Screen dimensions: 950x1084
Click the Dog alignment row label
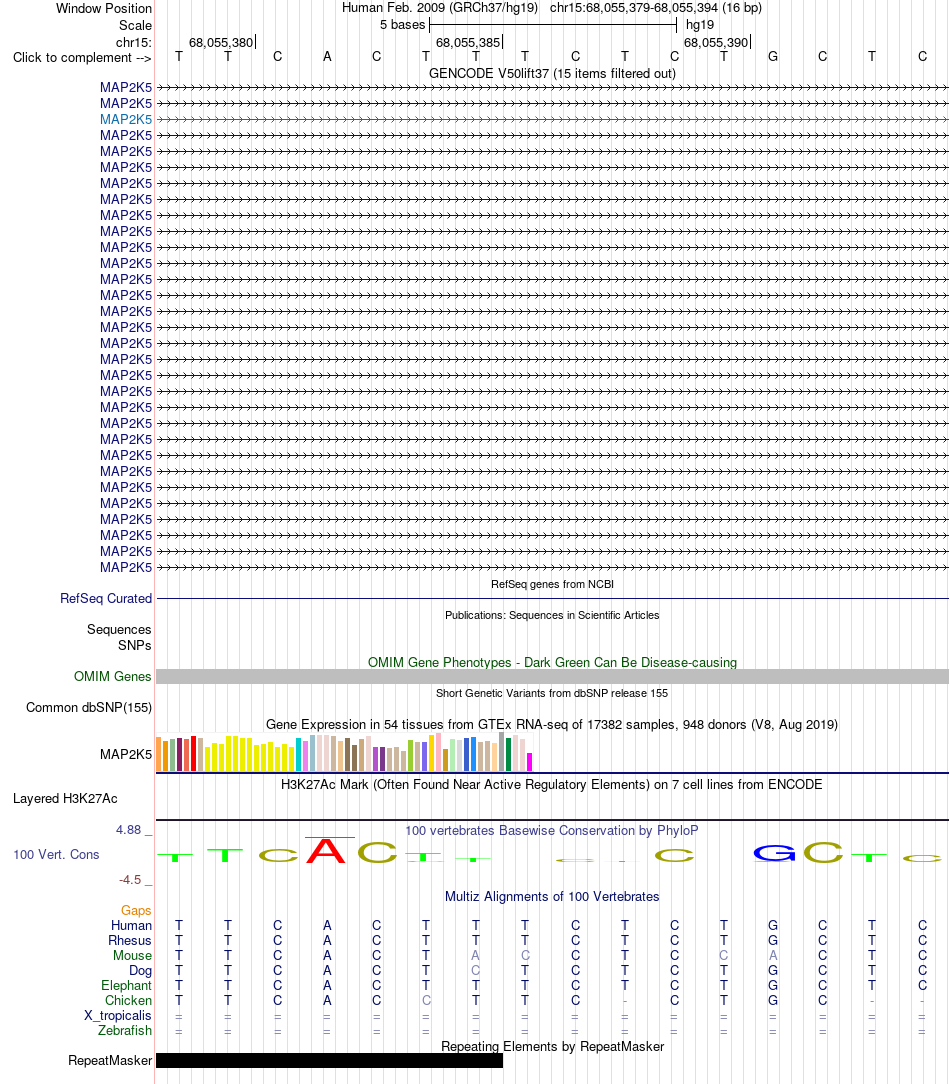click(x=140, y=971)
